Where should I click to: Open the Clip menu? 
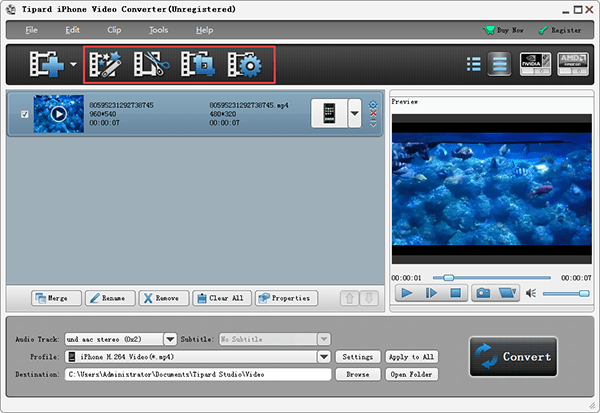click(x=114, y=30)
